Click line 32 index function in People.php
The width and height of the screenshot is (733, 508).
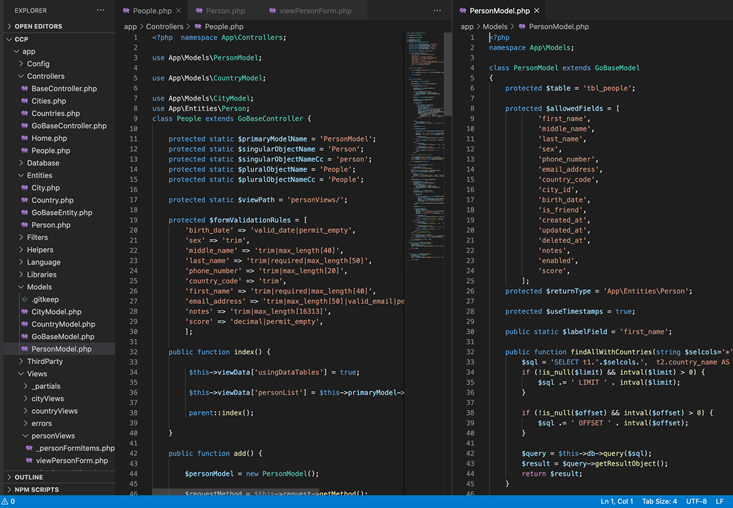pyautogui.click(x=219, y=352)
